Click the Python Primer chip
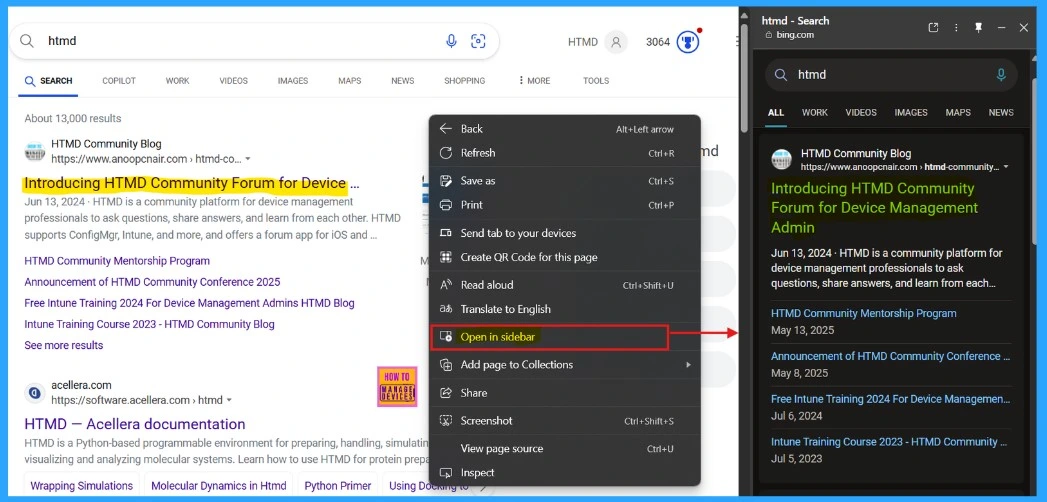The width and height of the screenshot is (1047, 502). [x=338, y=486]
